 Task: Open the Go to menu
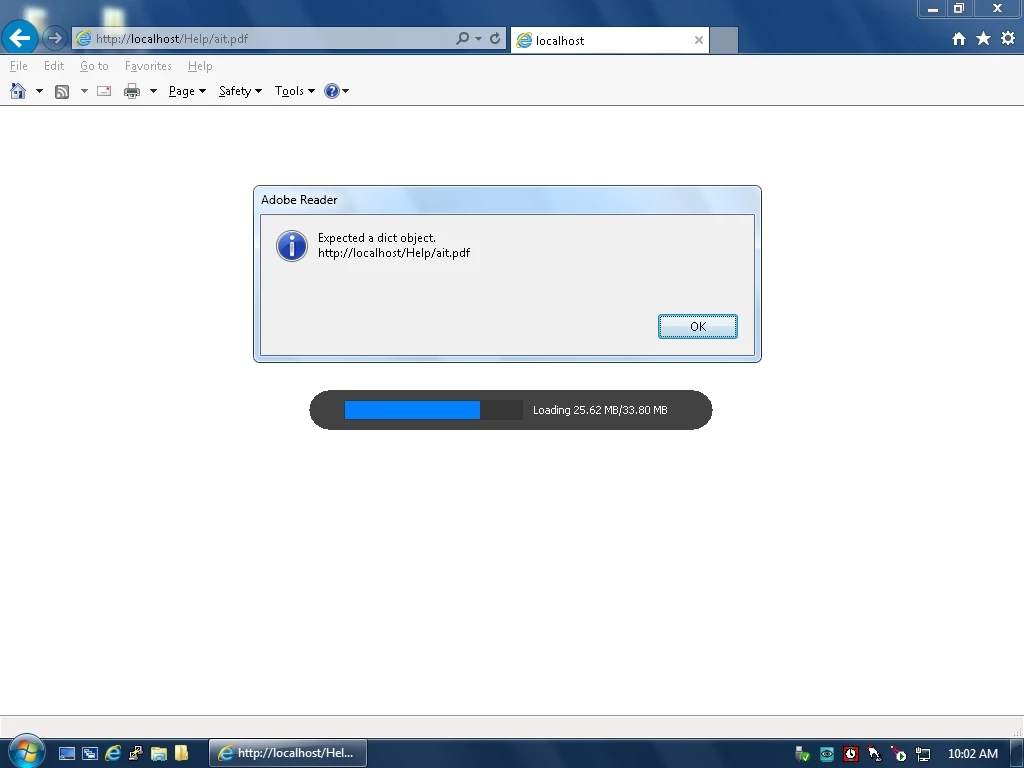(94, 66)
